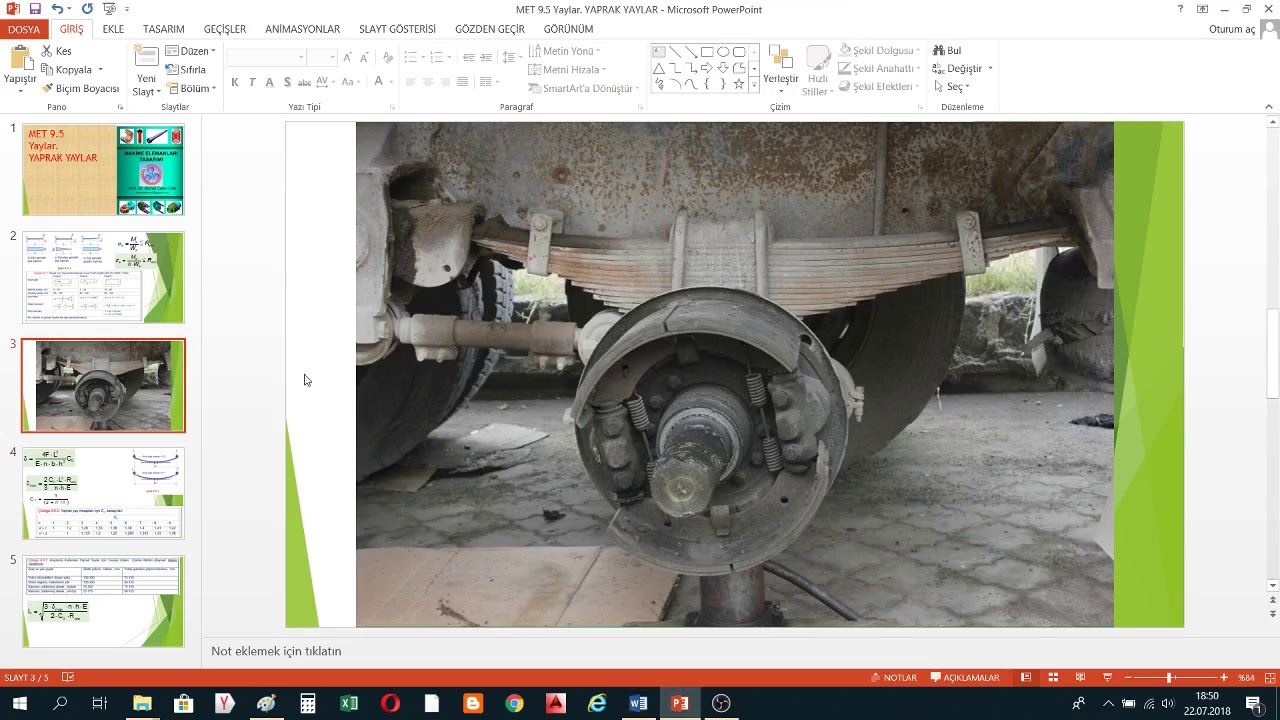Expand Kopyala dropdown arrow

click(100, 70)
